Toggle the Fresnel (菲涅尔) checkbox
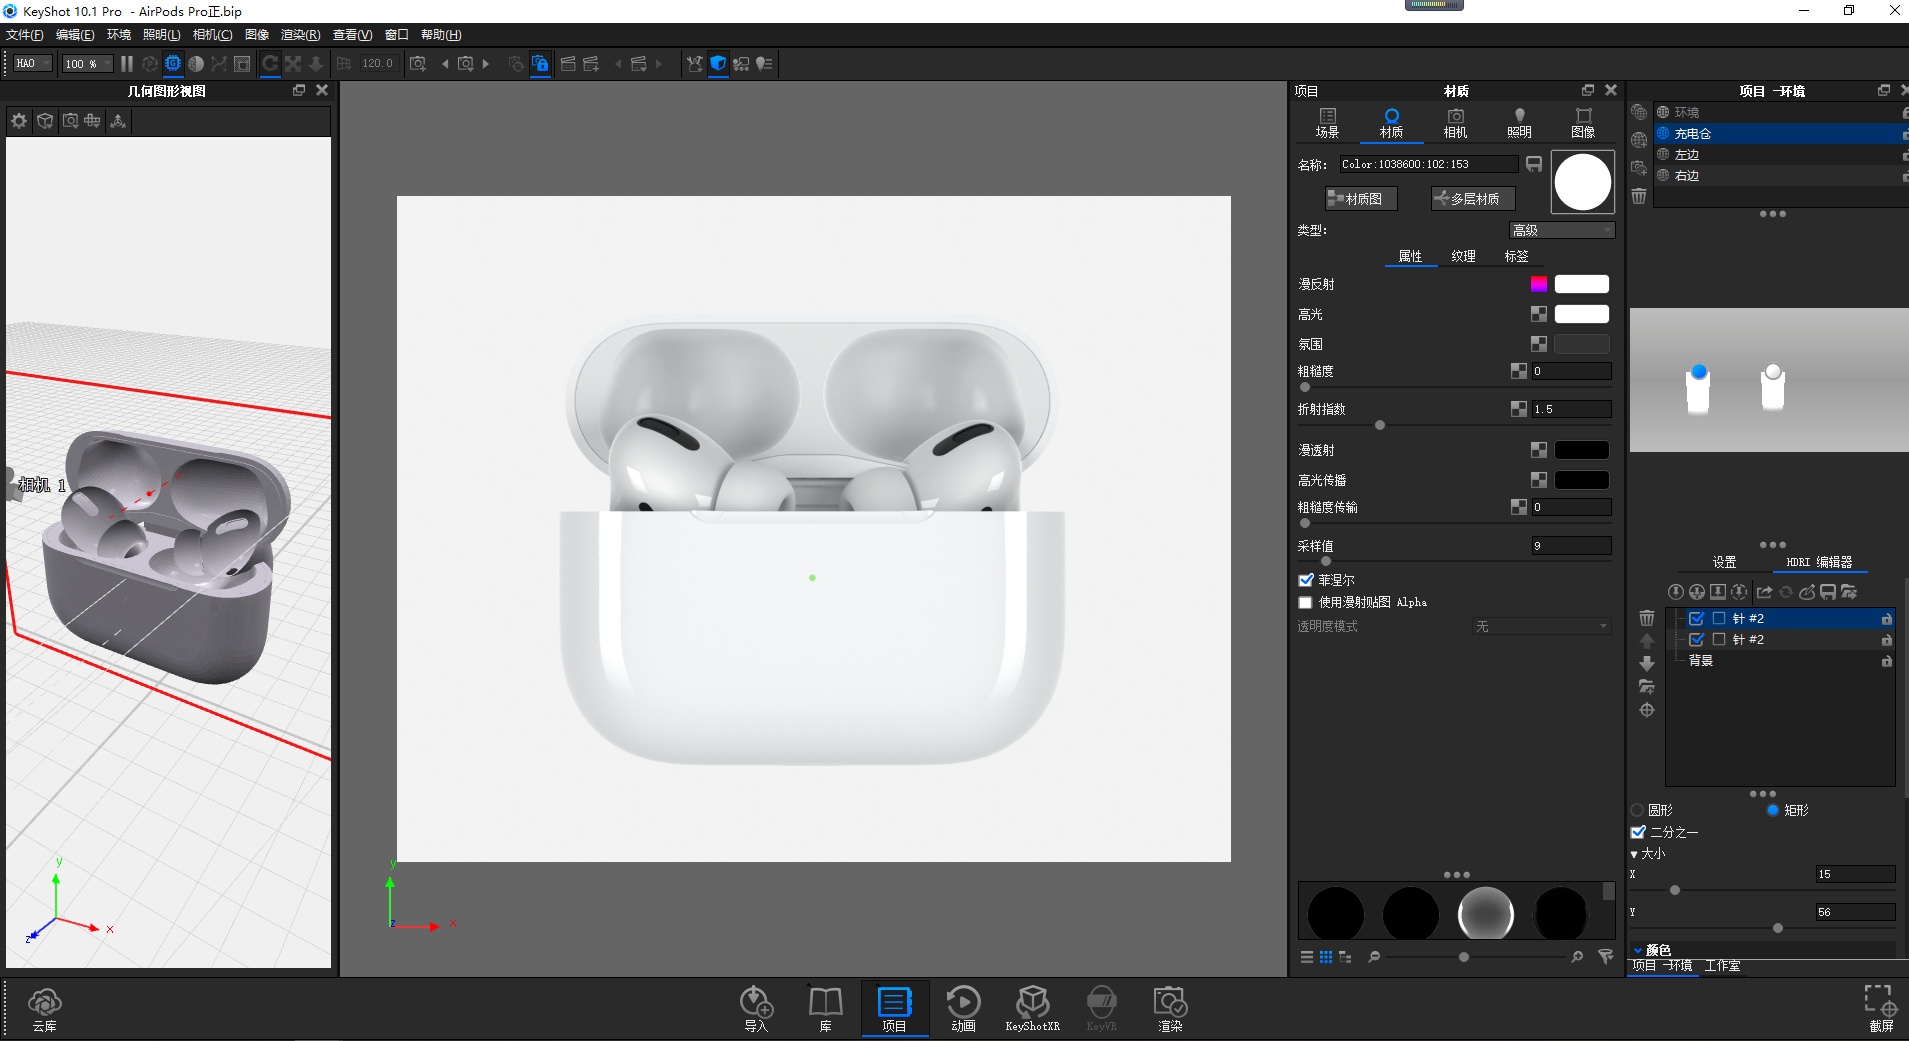1909x1041 pixels. [1306, 580]
